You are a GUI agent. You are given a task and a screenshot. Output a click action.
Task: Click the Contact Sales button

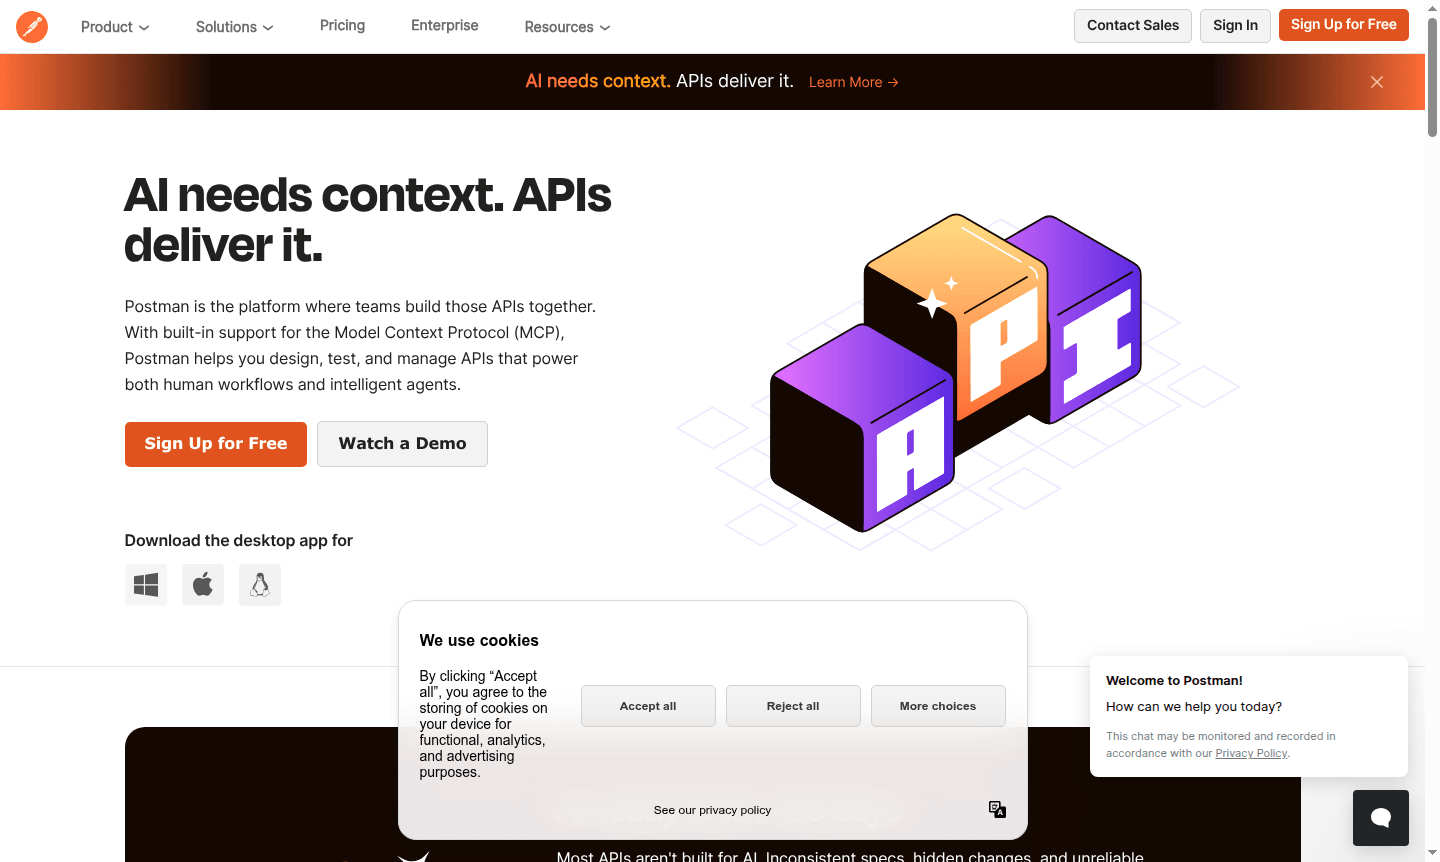(x=1132, y=25)
